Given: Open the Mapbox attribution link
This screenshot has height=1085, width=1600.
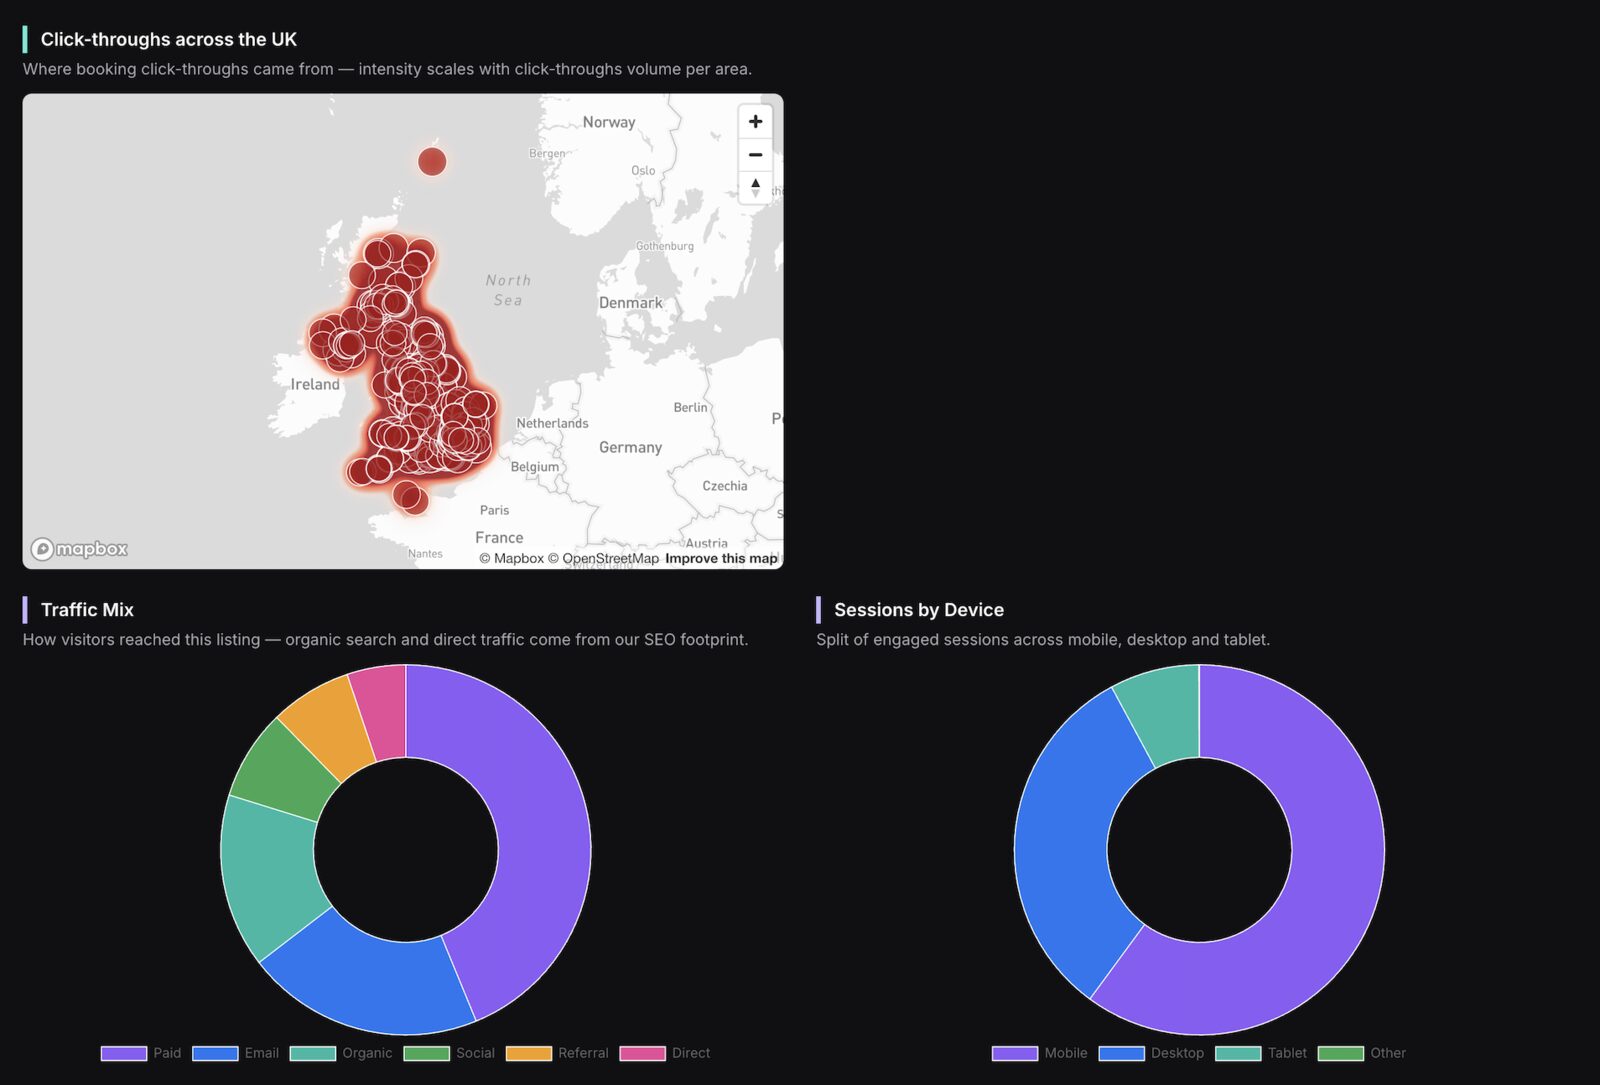Looking at the screenshot, I should (x=511, y=558).
